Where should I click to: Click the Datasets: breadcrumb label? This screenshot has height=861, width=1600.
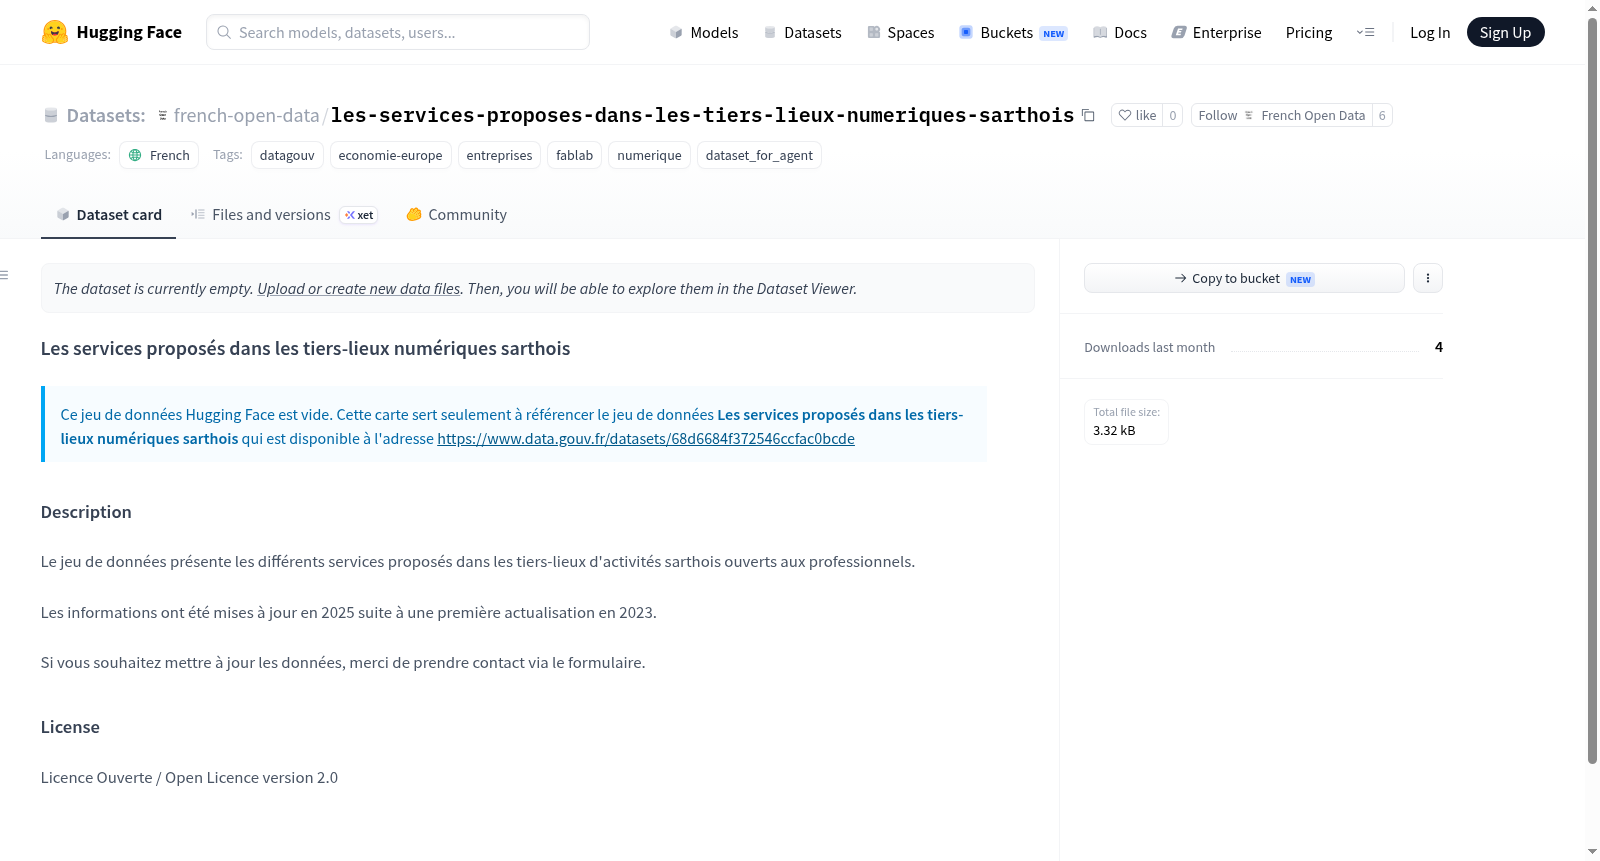(106, 115)
